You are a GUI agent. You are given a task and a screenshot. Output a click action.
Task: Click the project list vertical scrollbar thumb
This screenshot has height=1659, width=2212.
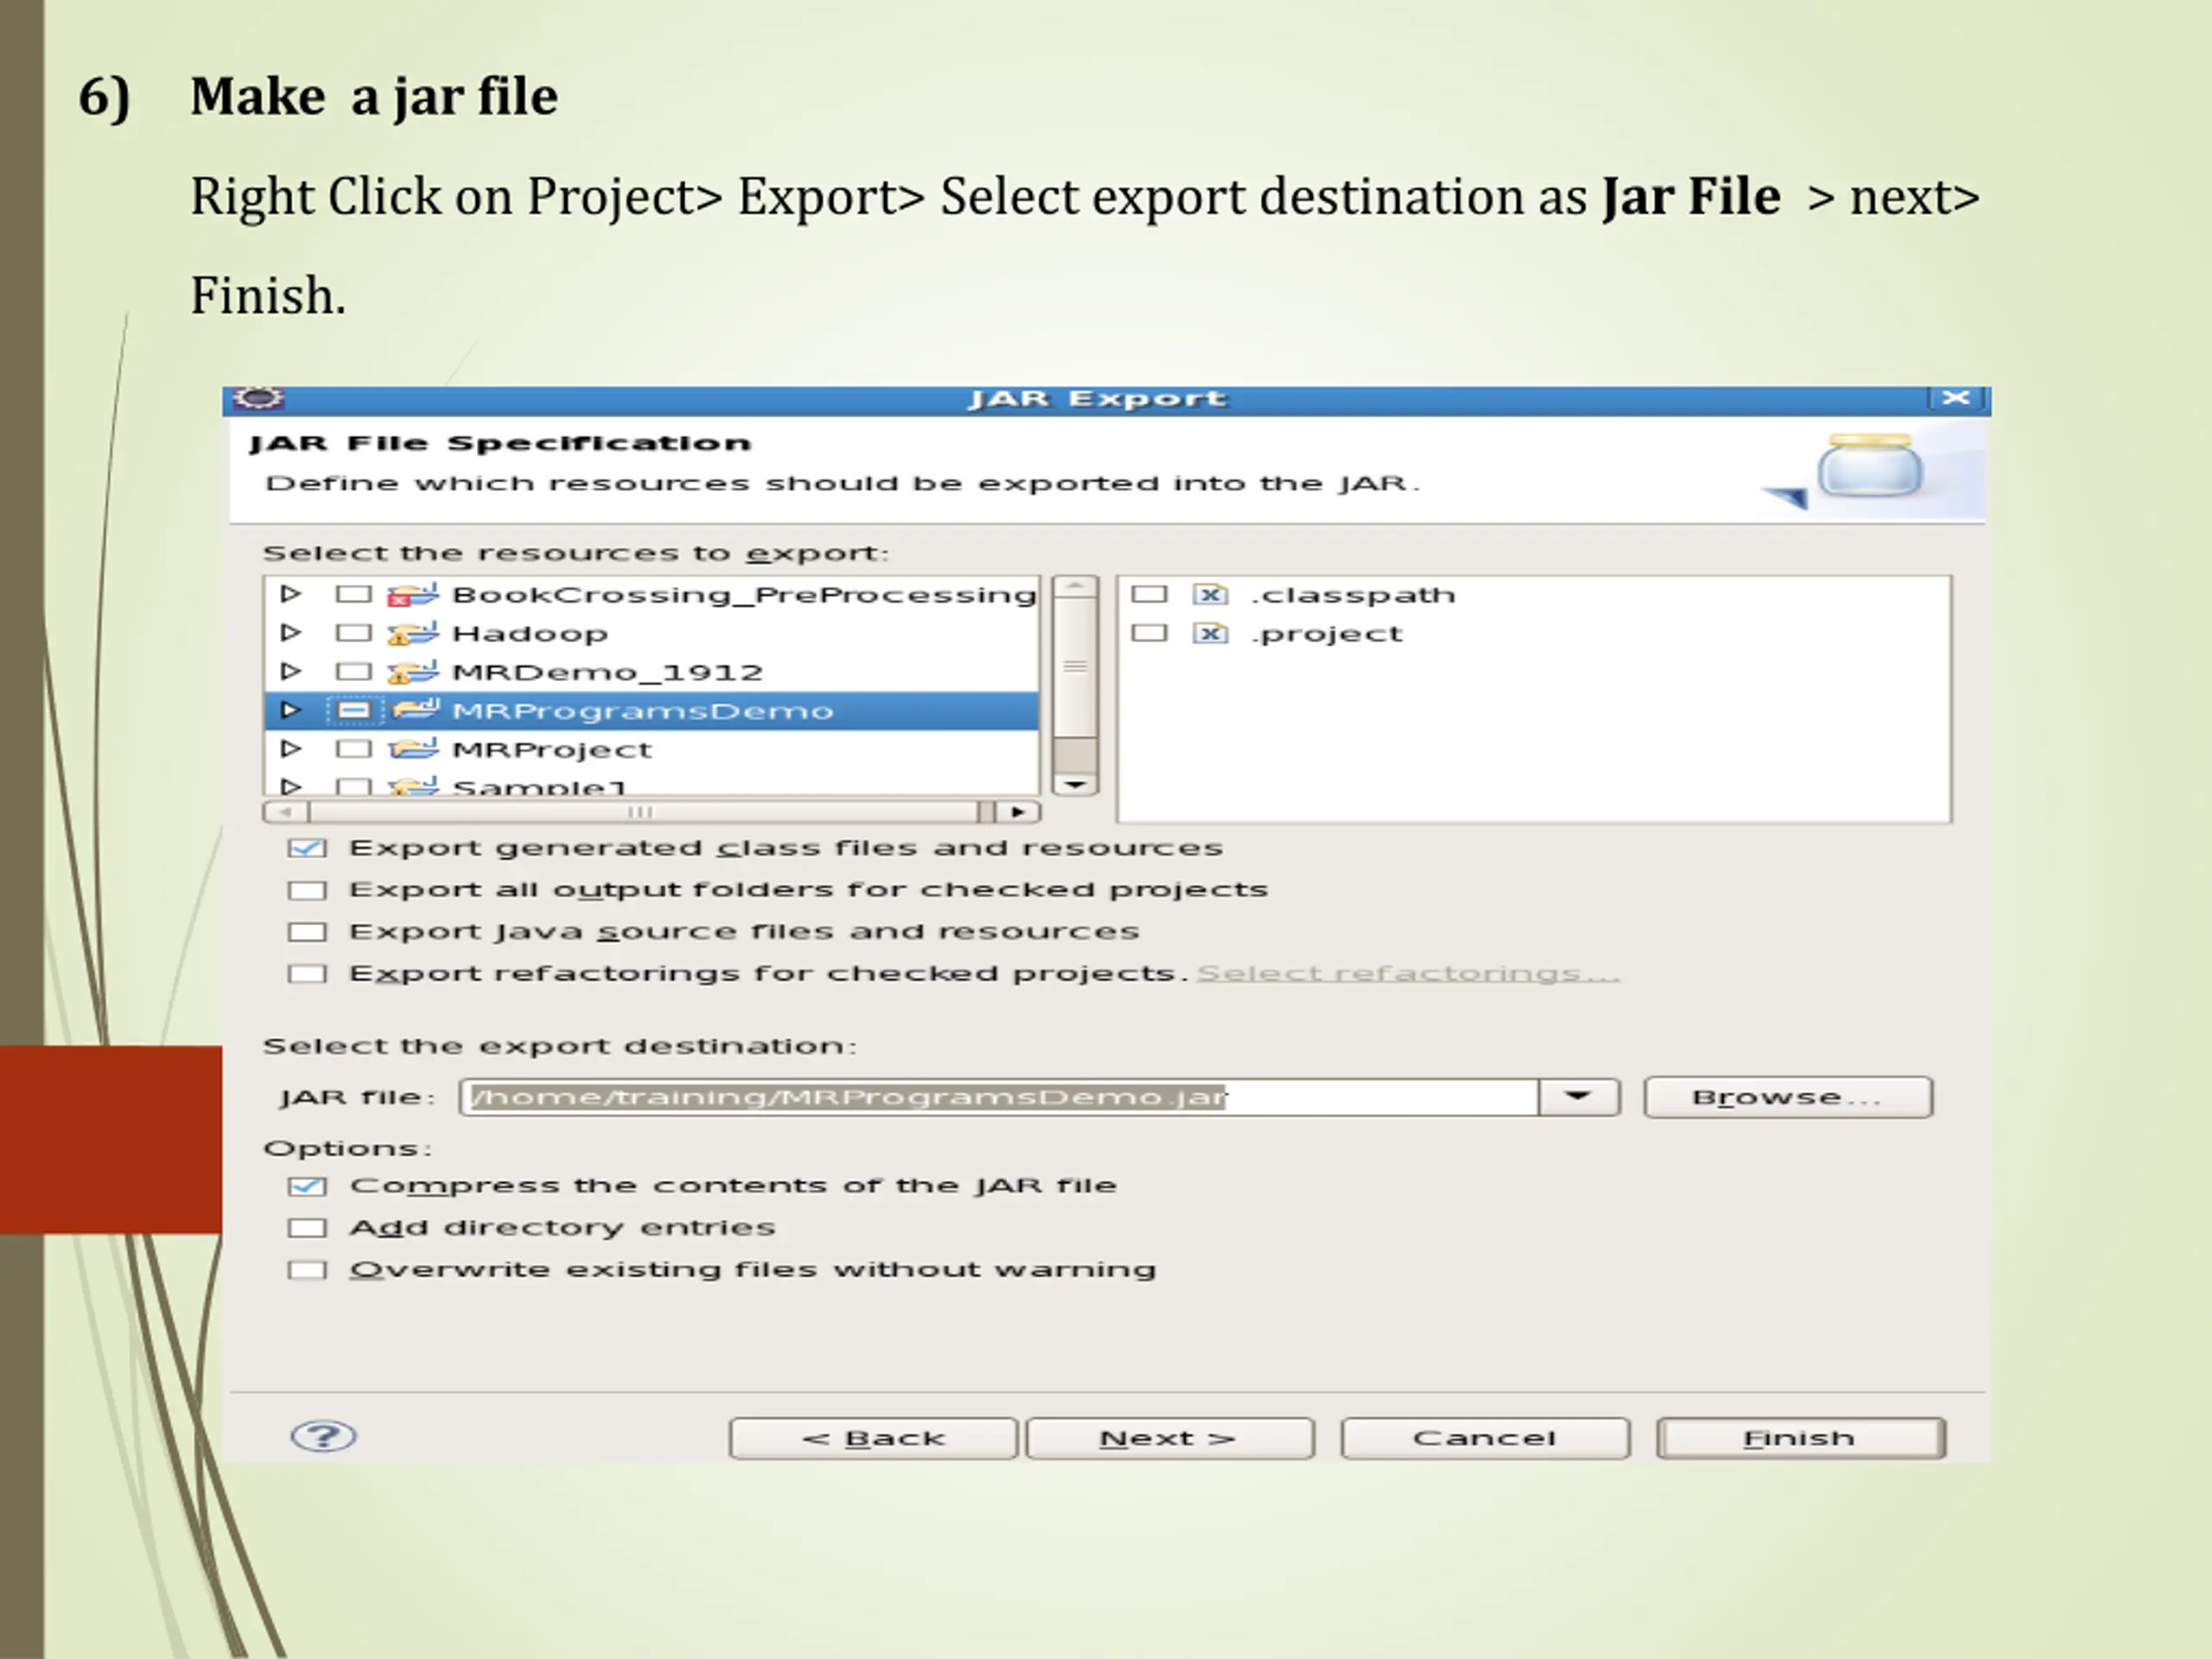1076,667
